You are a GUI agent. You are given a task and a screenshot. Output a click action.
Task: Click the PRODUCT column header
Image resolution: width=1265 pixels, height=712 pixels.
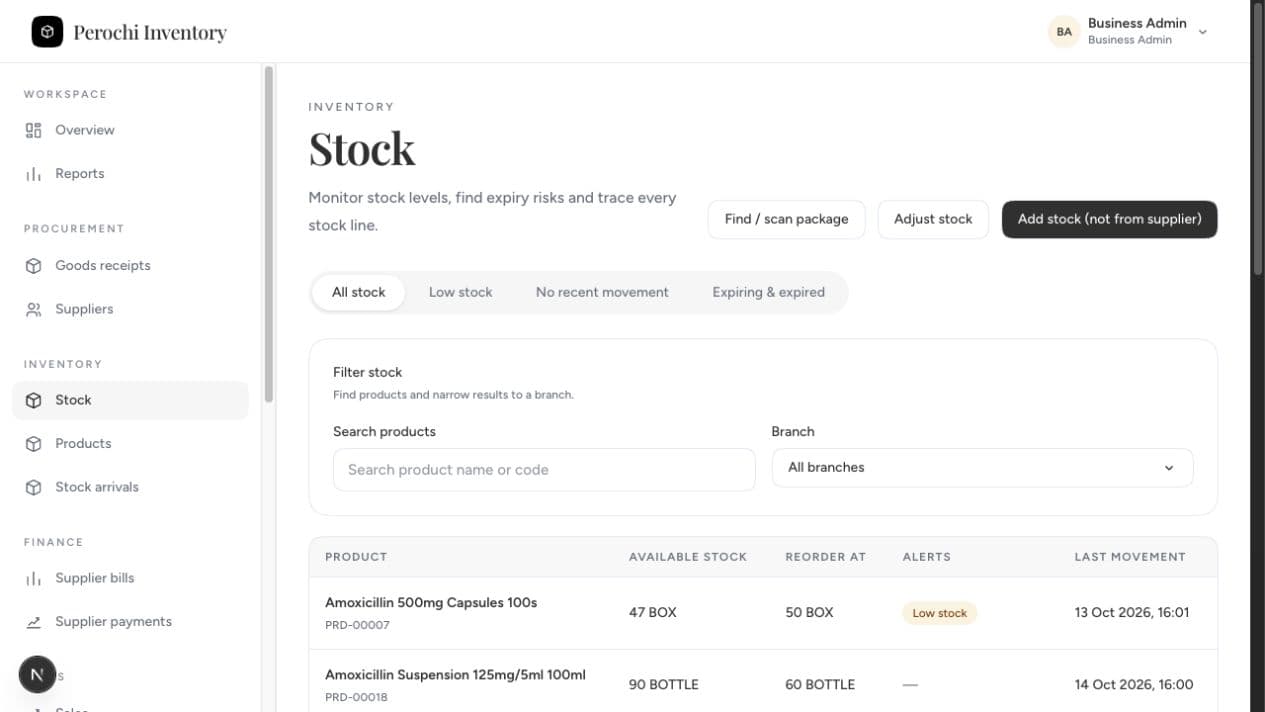tap(356, 557)
